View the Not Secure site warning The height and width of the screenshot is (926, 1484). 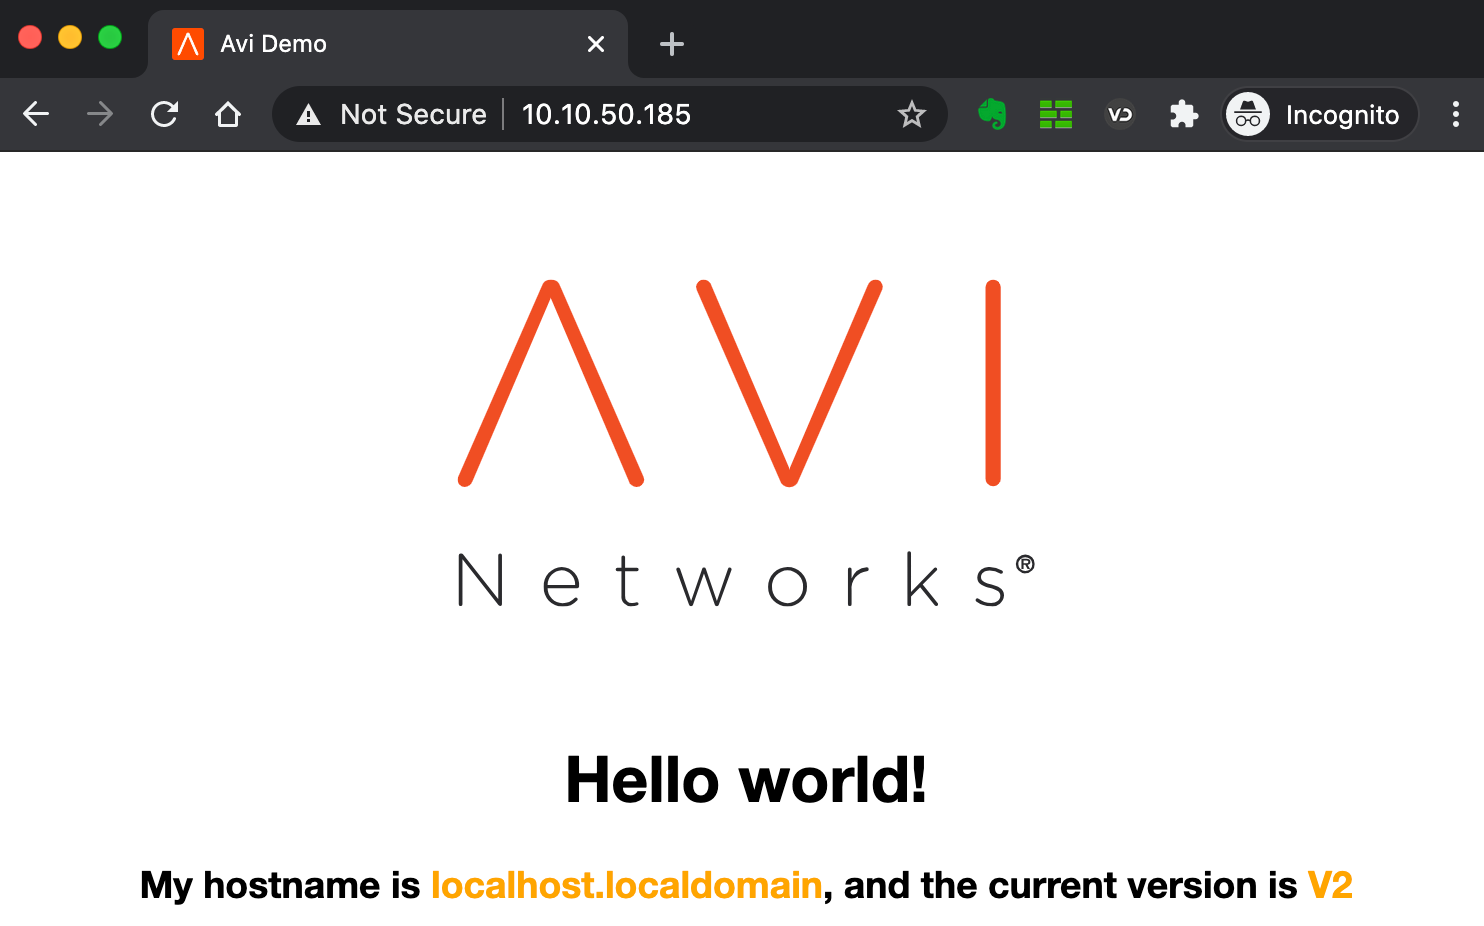click(x=391, y=114)
